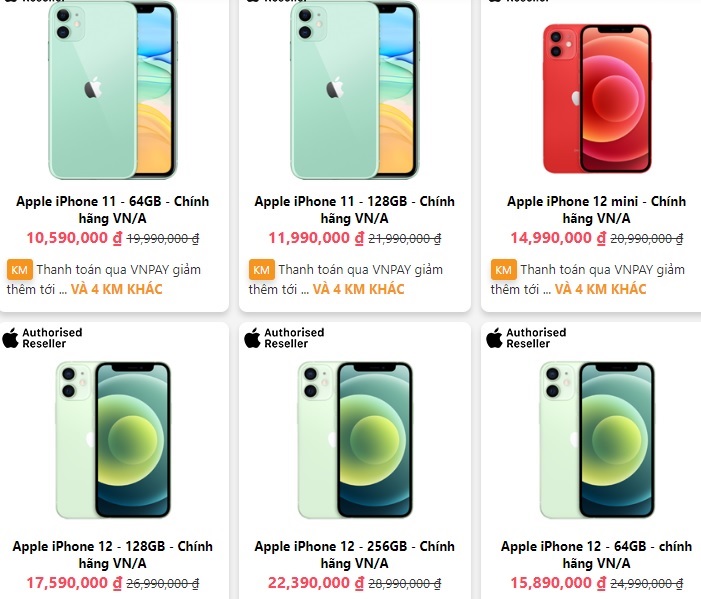This screenshot has height=599, width=701.
Task: Expand 'VÀ 4 KM KHÁC' under iPhone 11 128GB
Action: (x=359, y=289)
